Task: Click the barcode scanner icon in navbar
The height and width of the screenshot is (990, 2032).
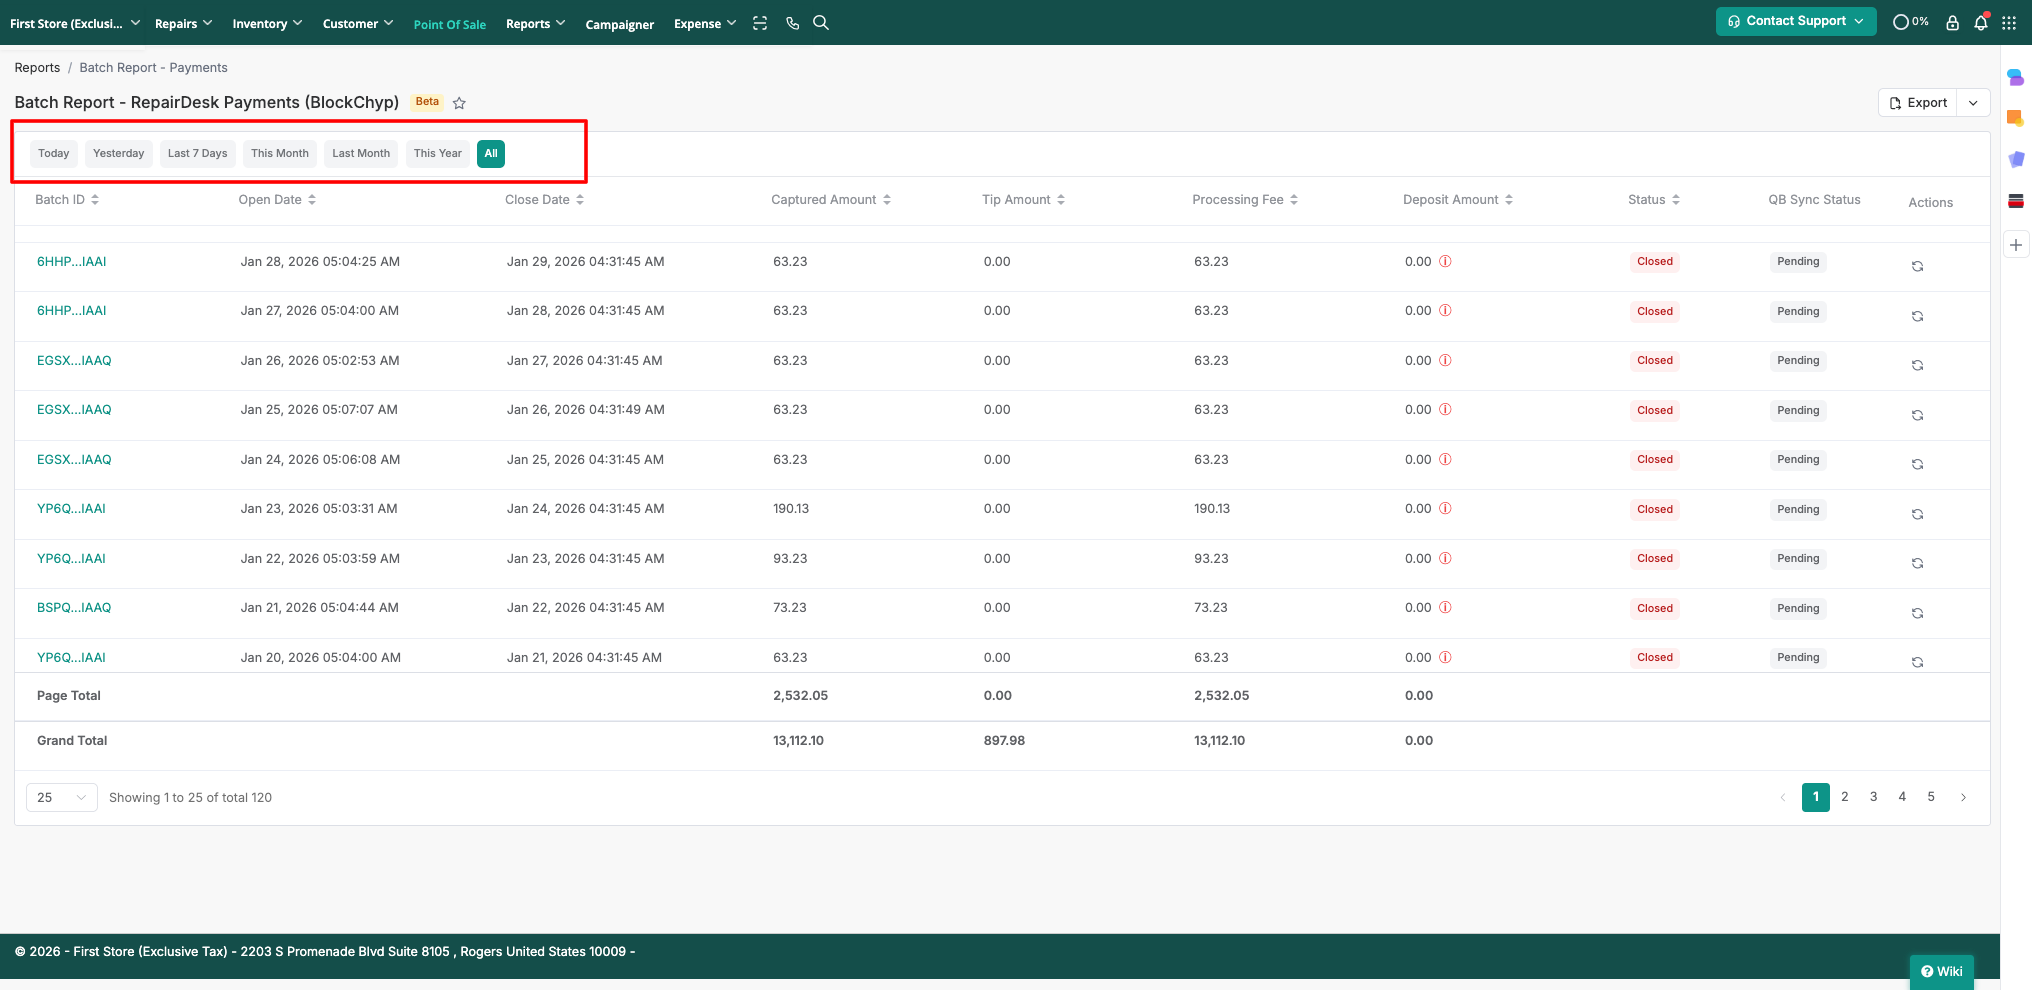Action: tap(760, 23)
